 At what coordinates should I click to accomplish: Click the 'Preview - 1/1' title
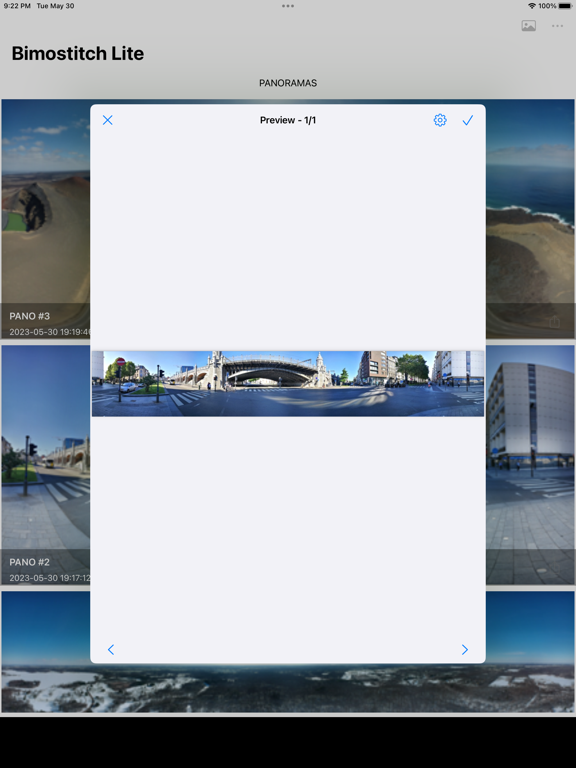coord(288,120)
